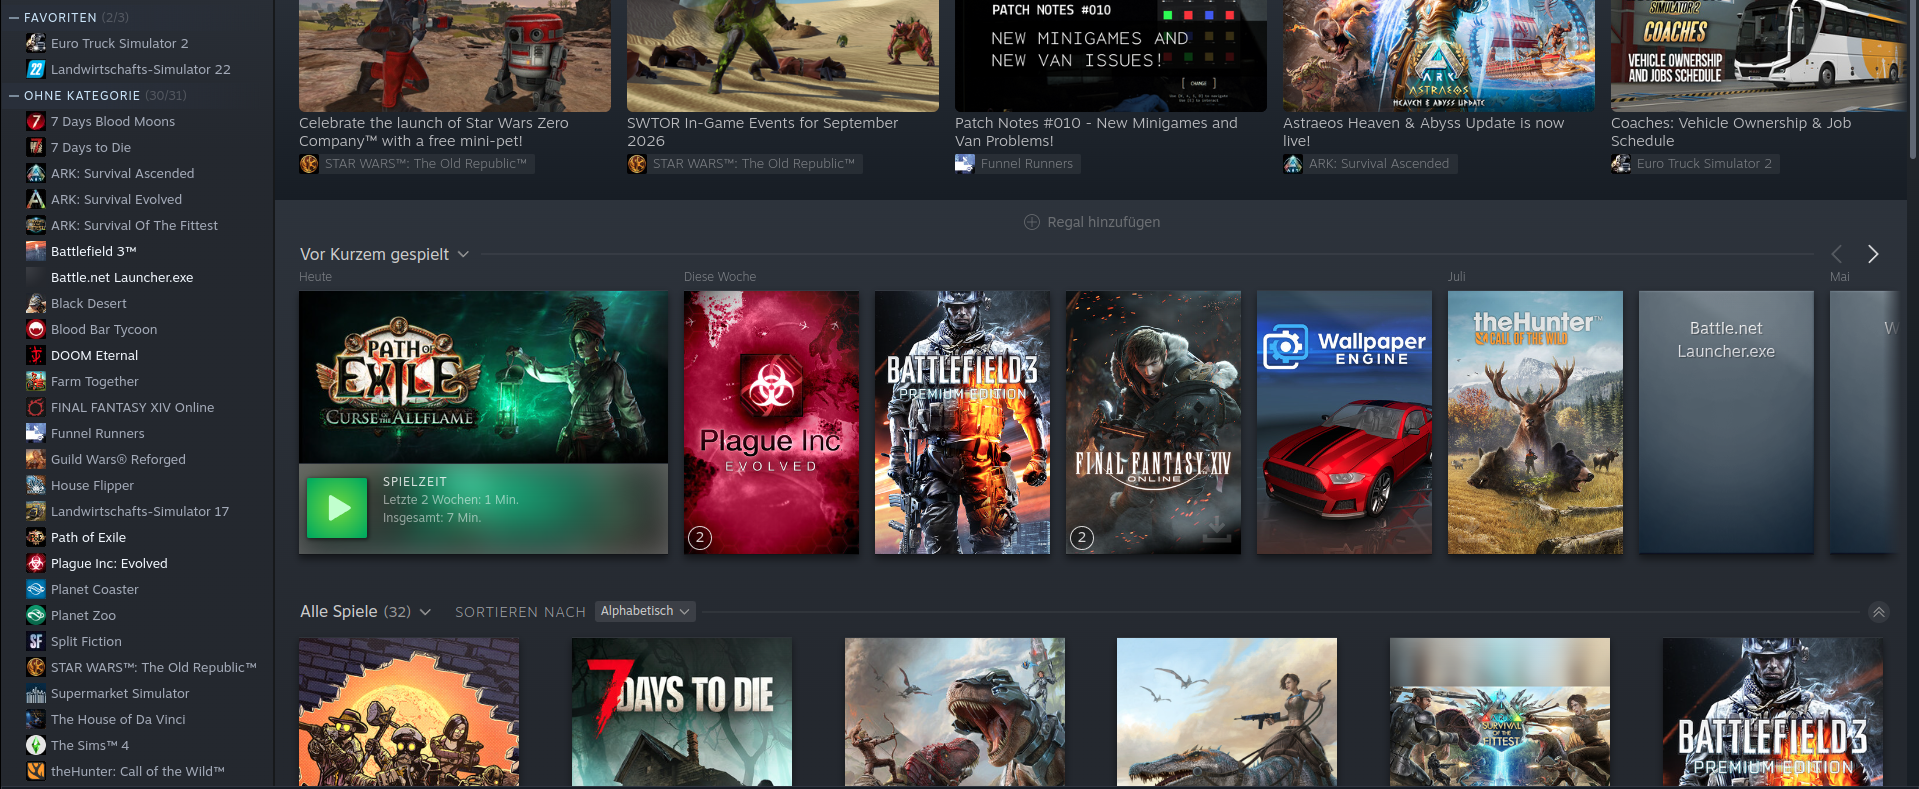The image size is (1919, 789).
Task: Click the 7 Days to Die sidebar icon
Action: click(36, 147)
